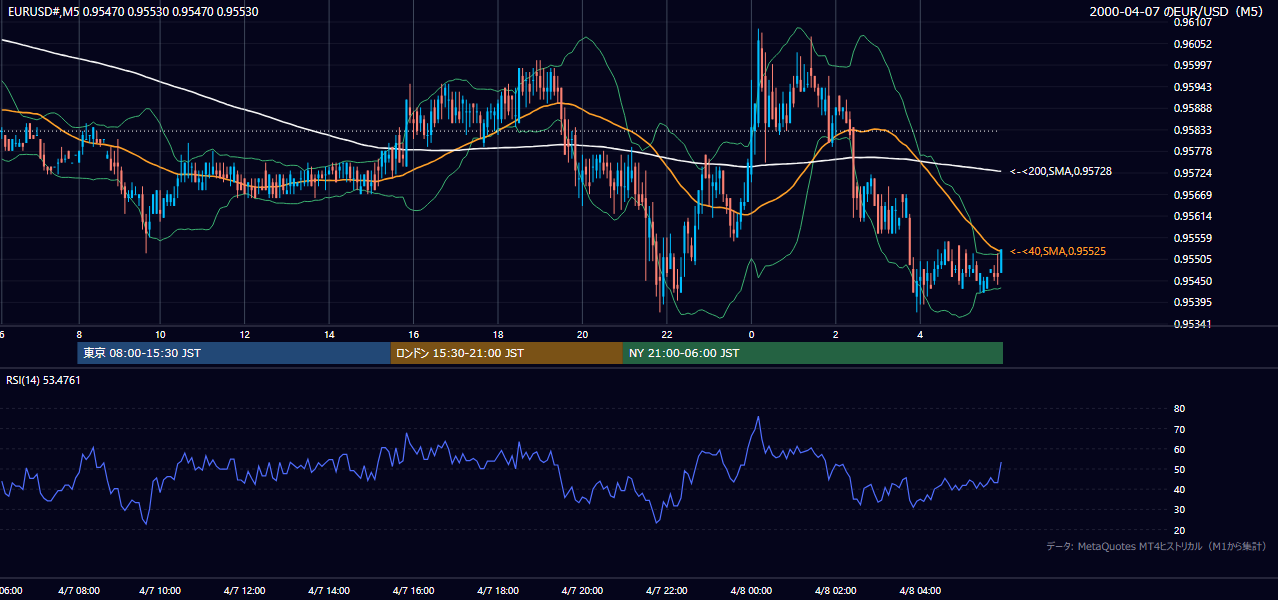This screenshot has height=600, width=1278.
Task: Click price axis value 0.95997
Action: coord(1192,66)
